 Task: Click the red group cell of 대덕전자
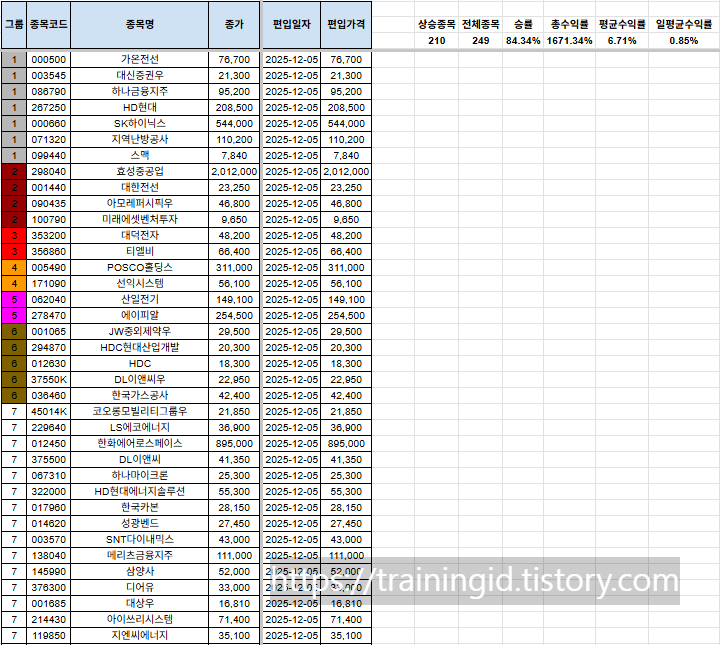pyautogui.click(x=14, y=236)
